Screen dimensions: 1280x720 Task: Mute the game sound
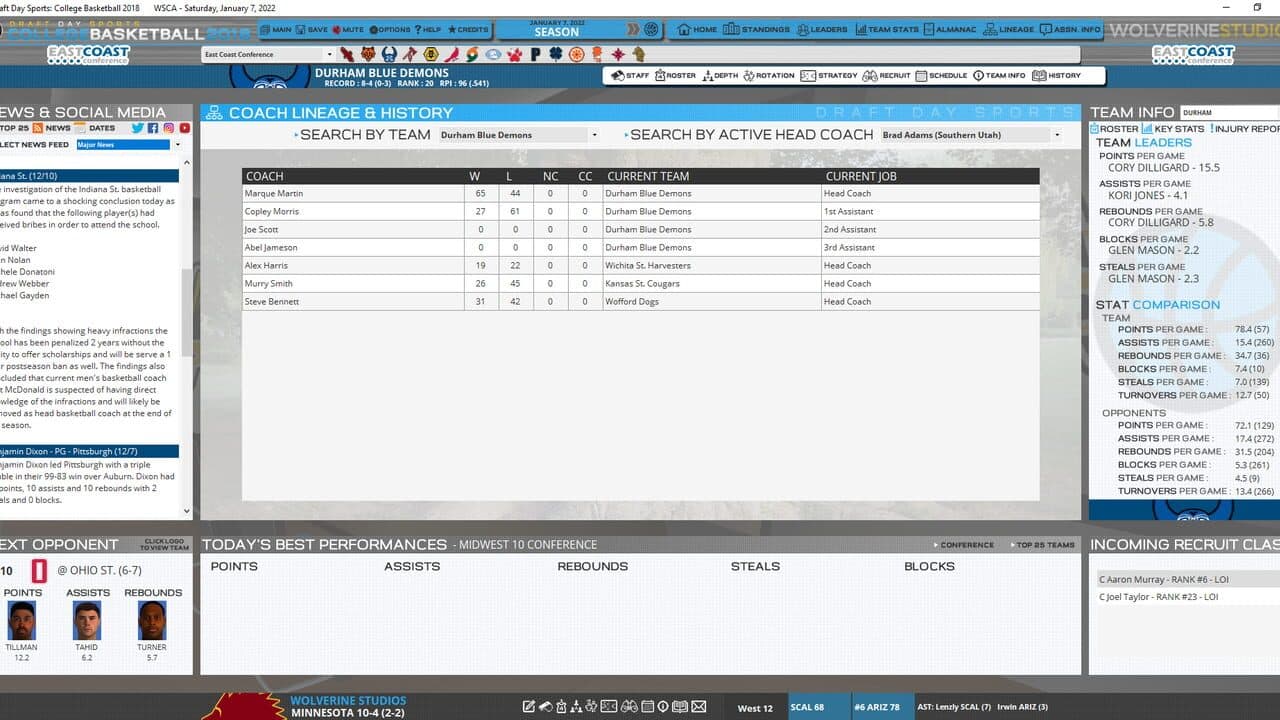347,30
